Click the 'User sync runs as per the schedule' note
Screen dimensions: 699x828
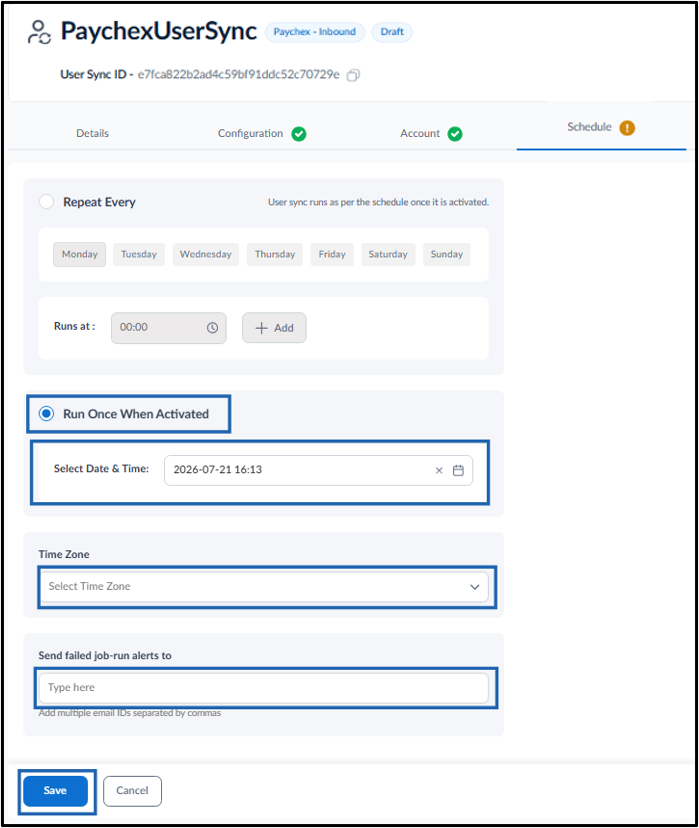(x=378, y=202)
